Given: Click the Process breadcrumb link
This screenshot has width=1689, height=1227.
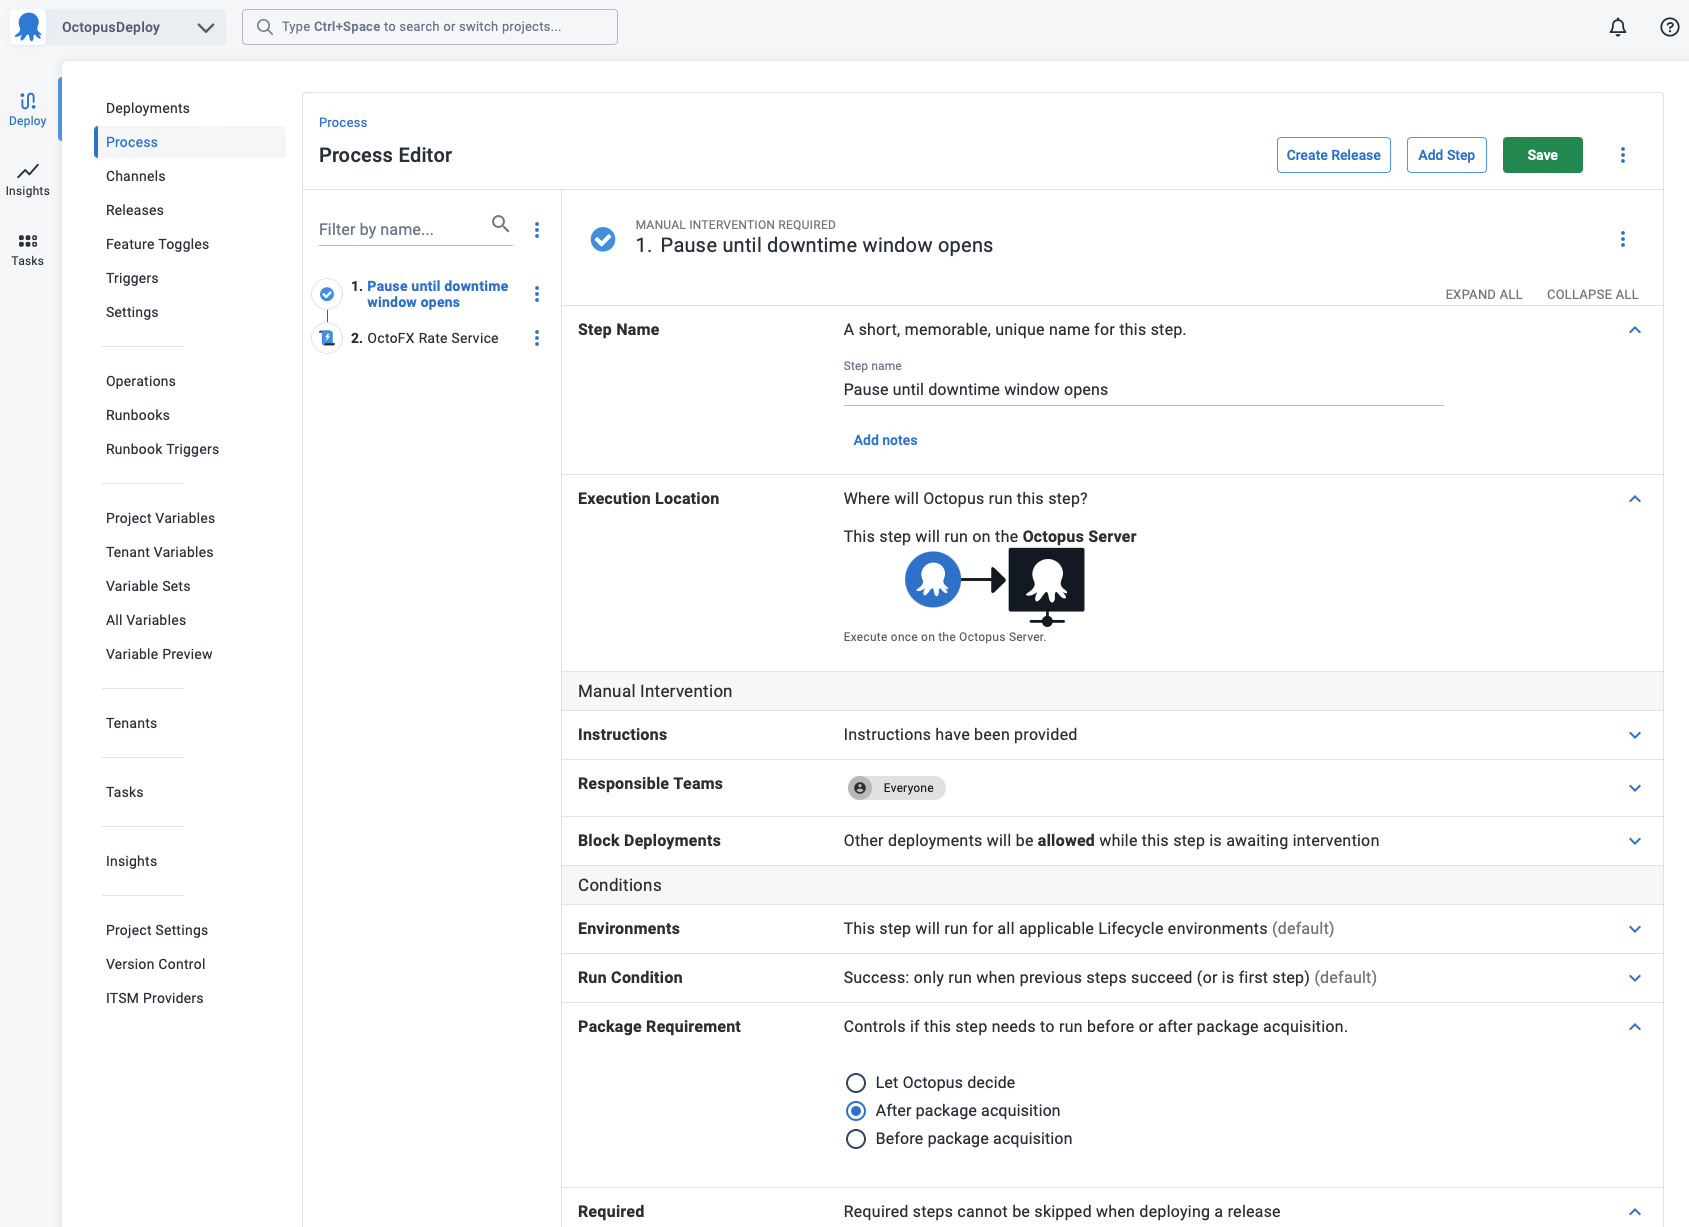Looking at the screenshot, I should [x=343, y=122].
